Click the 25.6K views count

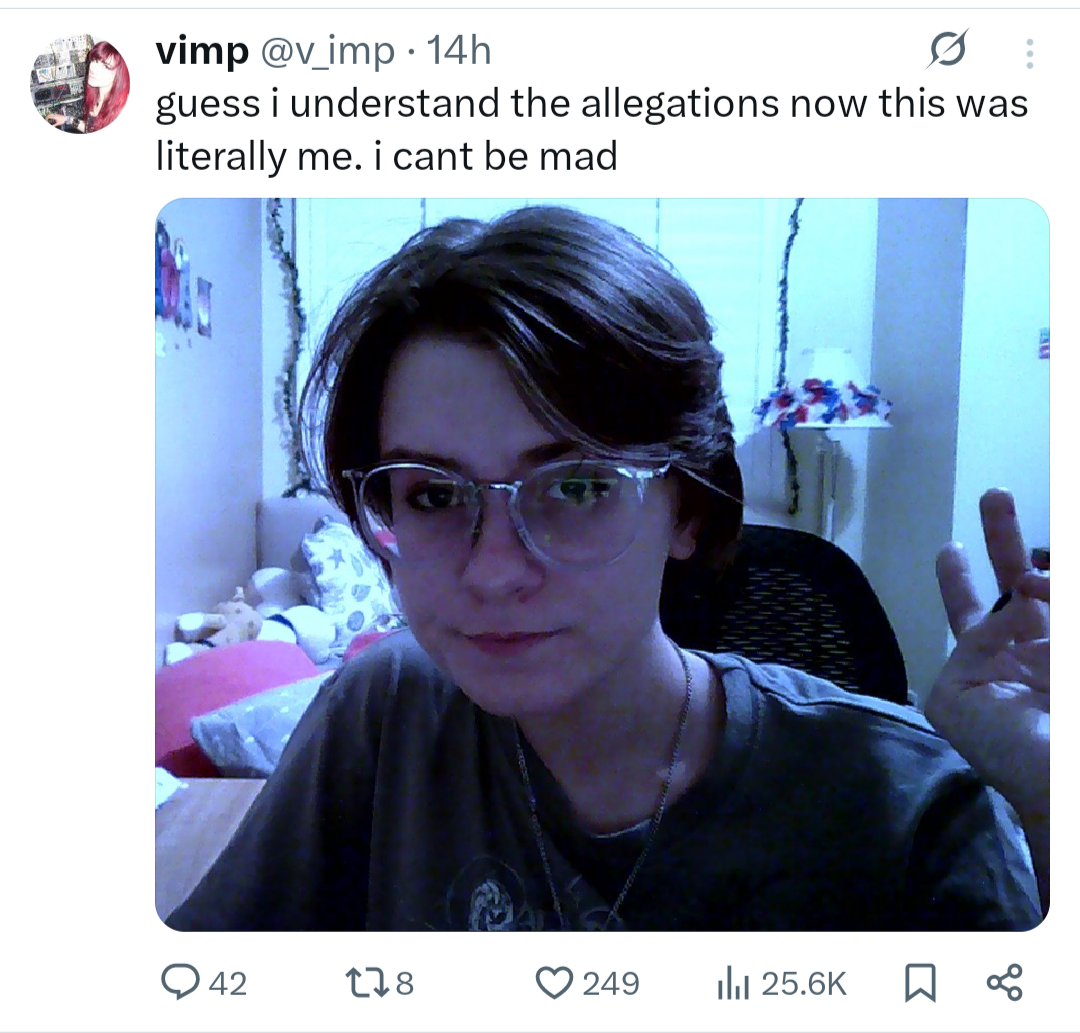[802, 983]
